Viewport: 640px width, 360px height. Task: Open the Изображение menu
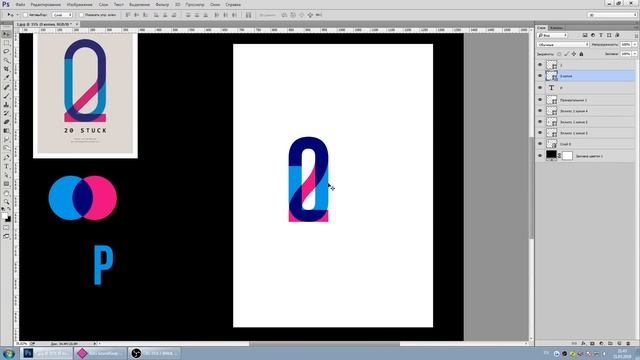[x=80, y=4]
